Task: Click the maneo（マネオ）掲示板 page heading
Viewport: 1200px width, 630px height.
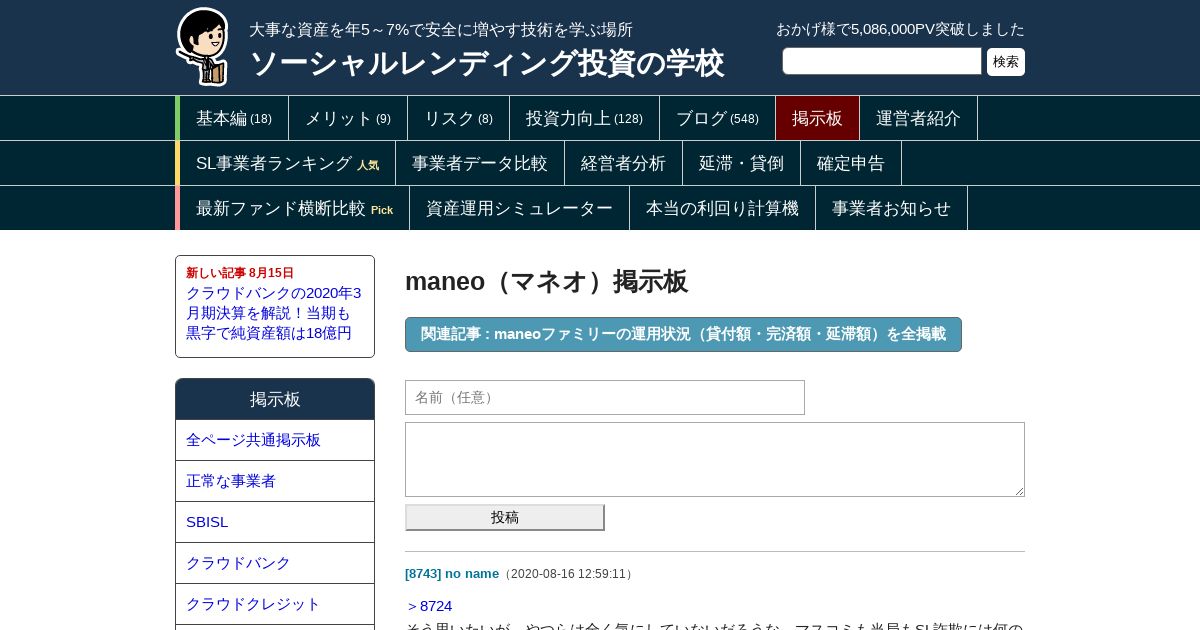Action: (x=546, y=281)
